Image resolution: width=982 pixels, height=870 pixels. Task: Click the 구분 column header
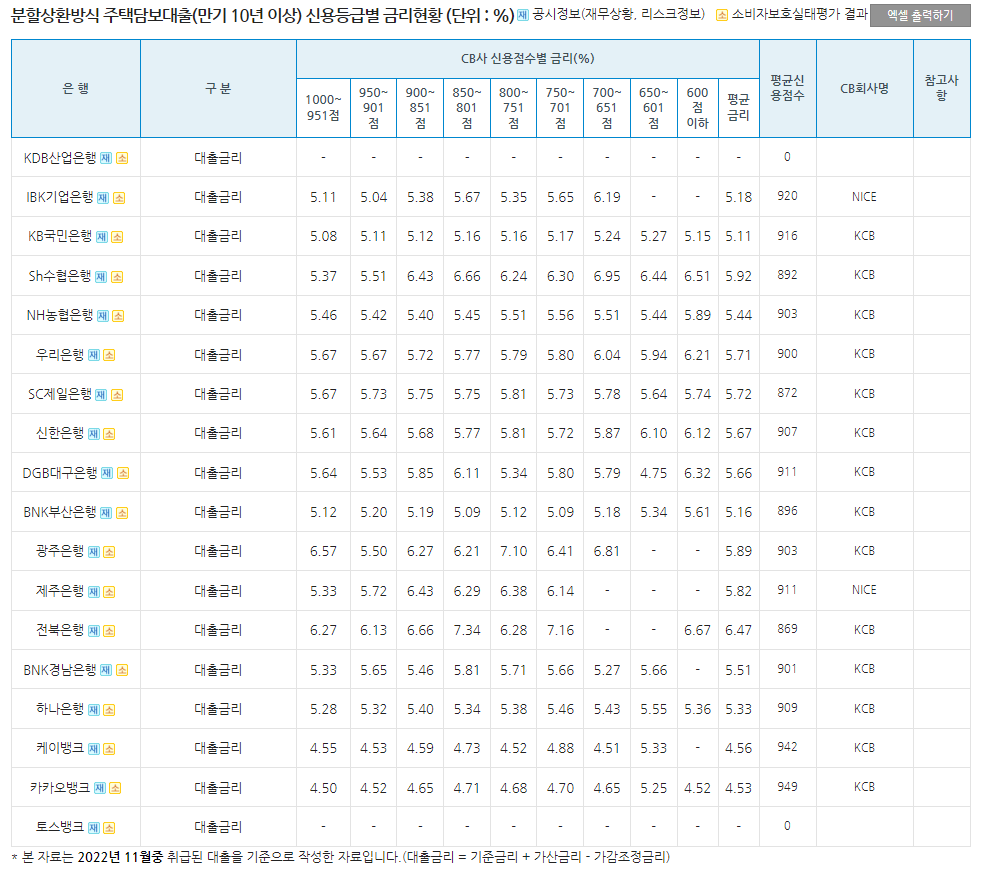pos(218,88)
